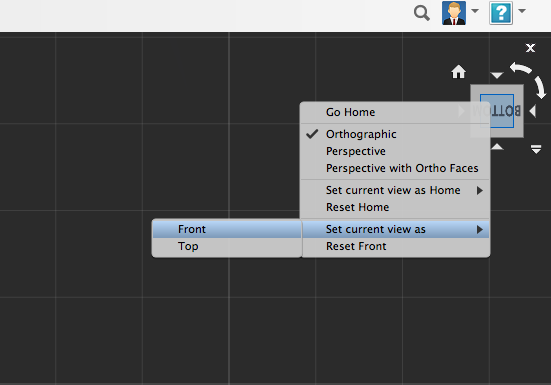
Task: Click the ViewCube top triangle arrow
Action: tap(497, 75)
